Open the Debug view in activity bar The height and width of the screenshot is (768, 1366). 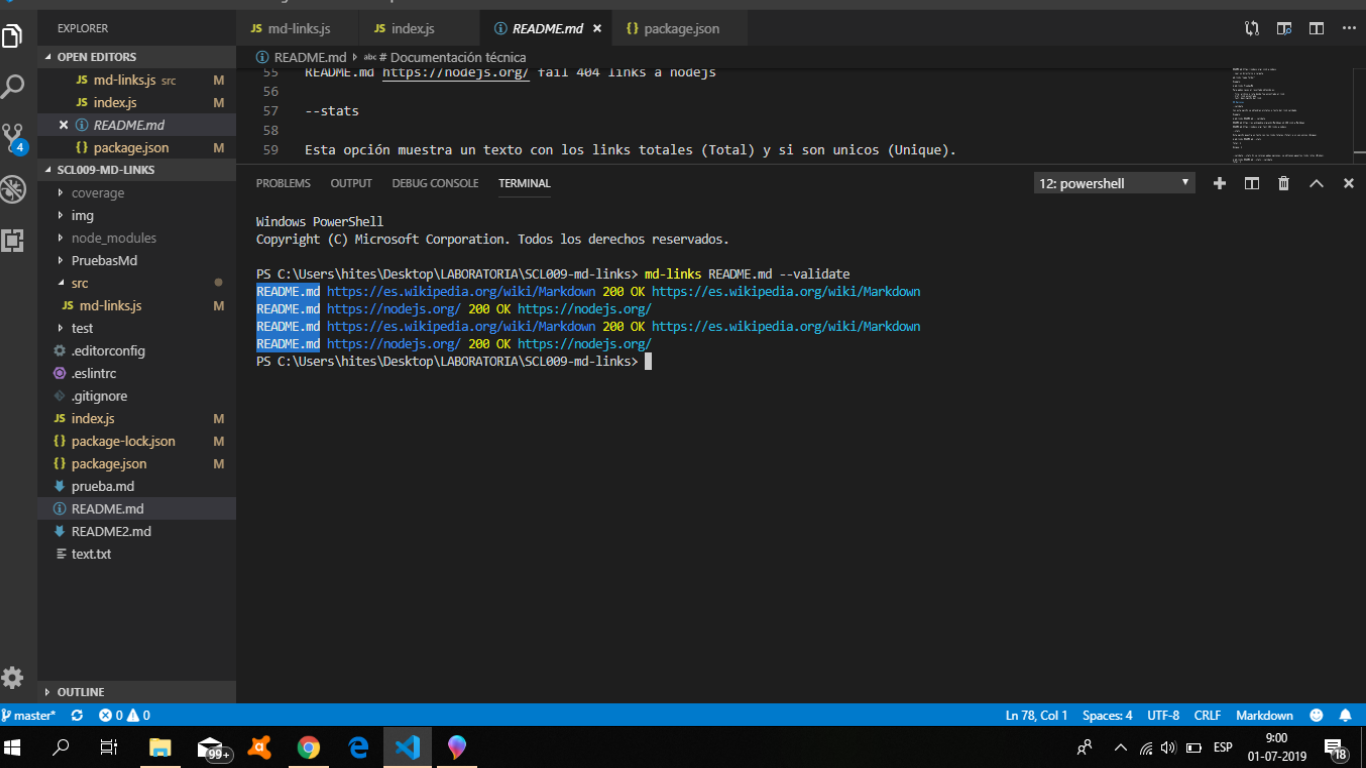pos(12,188)
